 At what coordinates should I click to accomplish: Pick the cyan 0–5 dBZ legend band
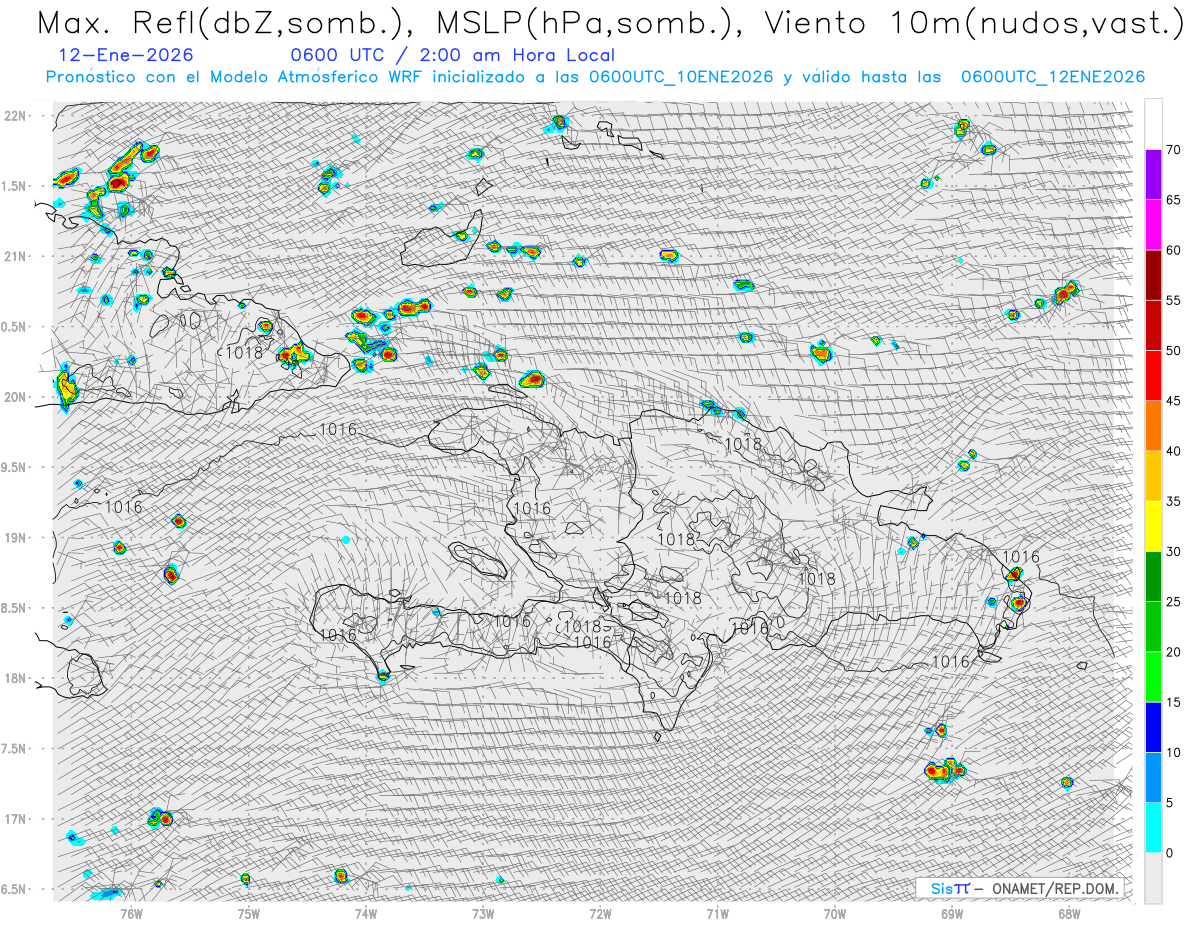tap(1153, 828)
